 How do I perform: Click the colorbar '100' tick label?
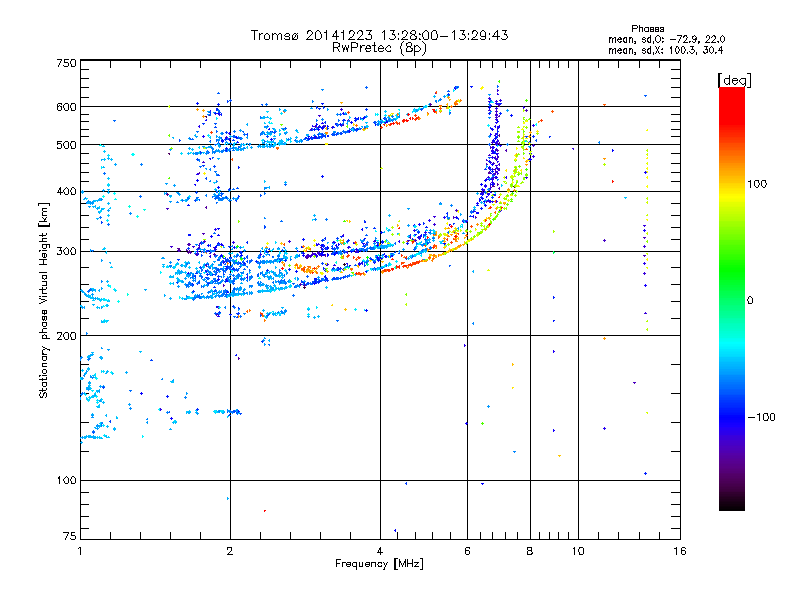coord(757,184)
